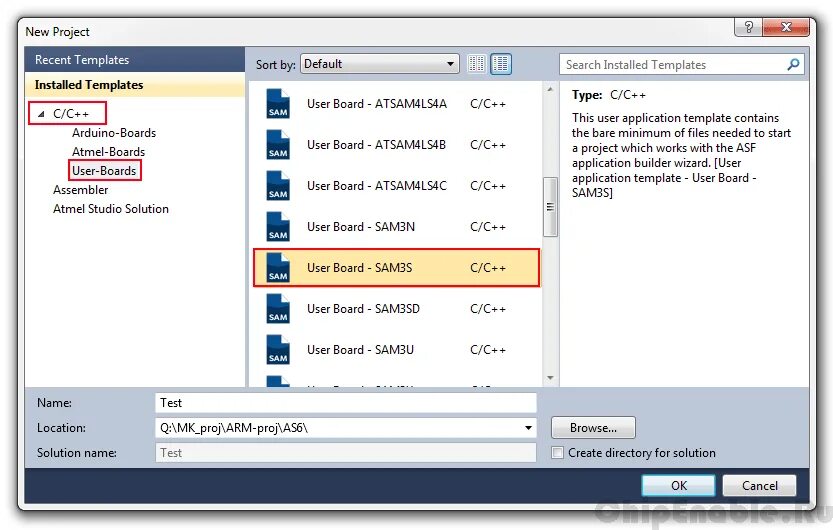833x530 pixels.
Task: Open the Sort by Default dropdown
Action: click(x=380, y=64)
